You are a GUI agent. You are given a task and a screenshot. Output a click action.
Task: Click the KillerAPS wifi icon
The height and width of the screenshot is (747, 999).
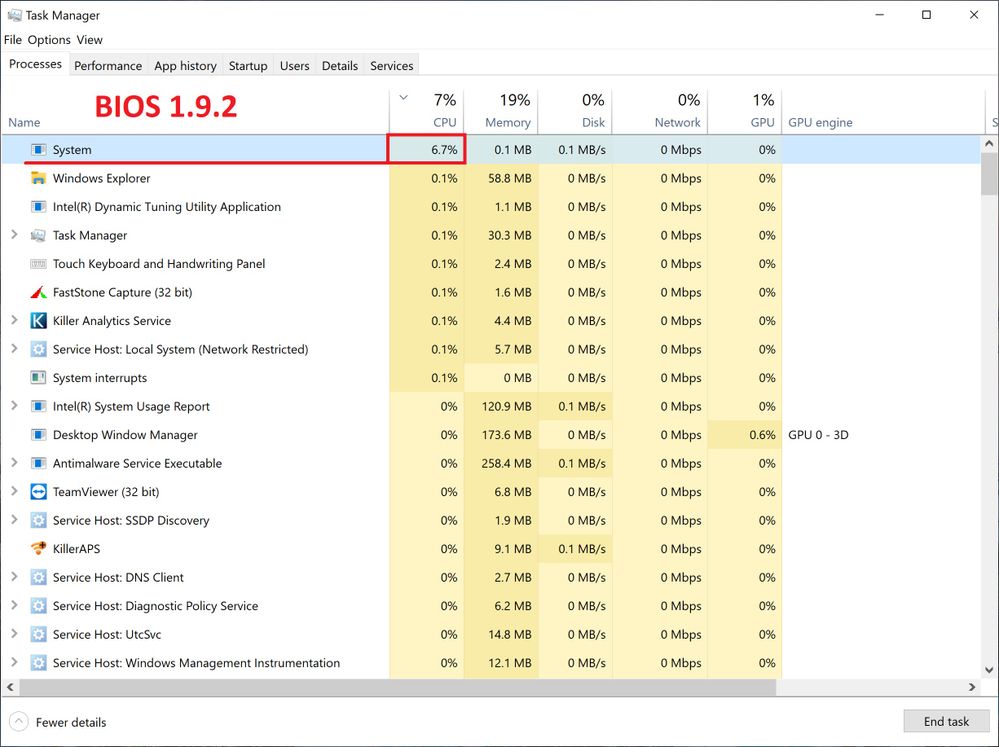pos(38,549)
